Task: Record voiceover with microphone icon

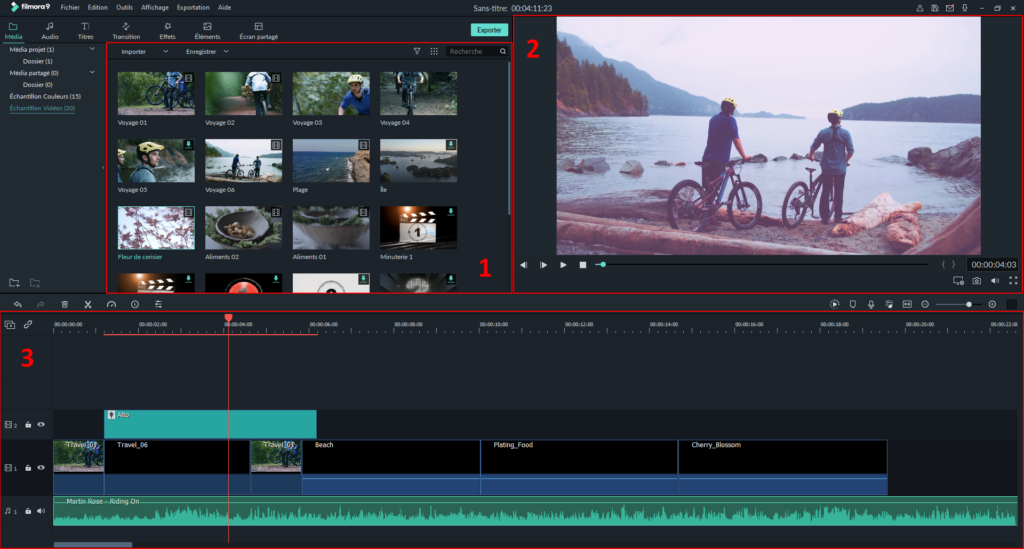Action: (x=871, y=304)
